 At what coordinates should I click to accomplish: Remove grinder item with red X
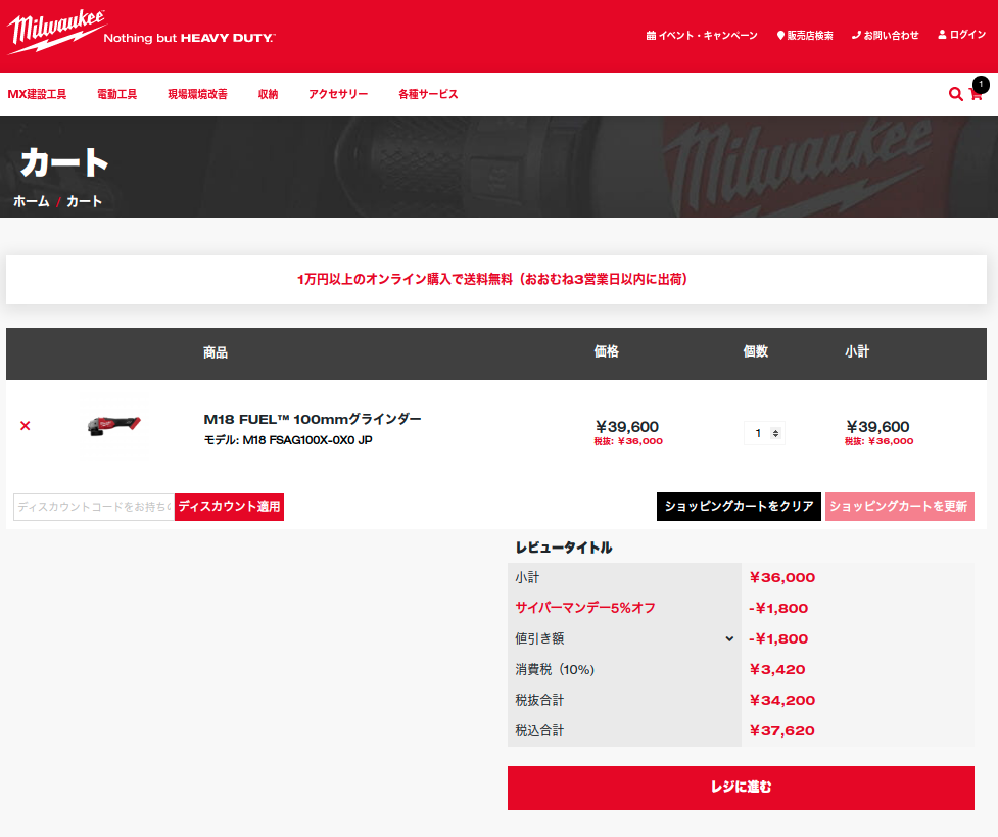click(25, 426)
